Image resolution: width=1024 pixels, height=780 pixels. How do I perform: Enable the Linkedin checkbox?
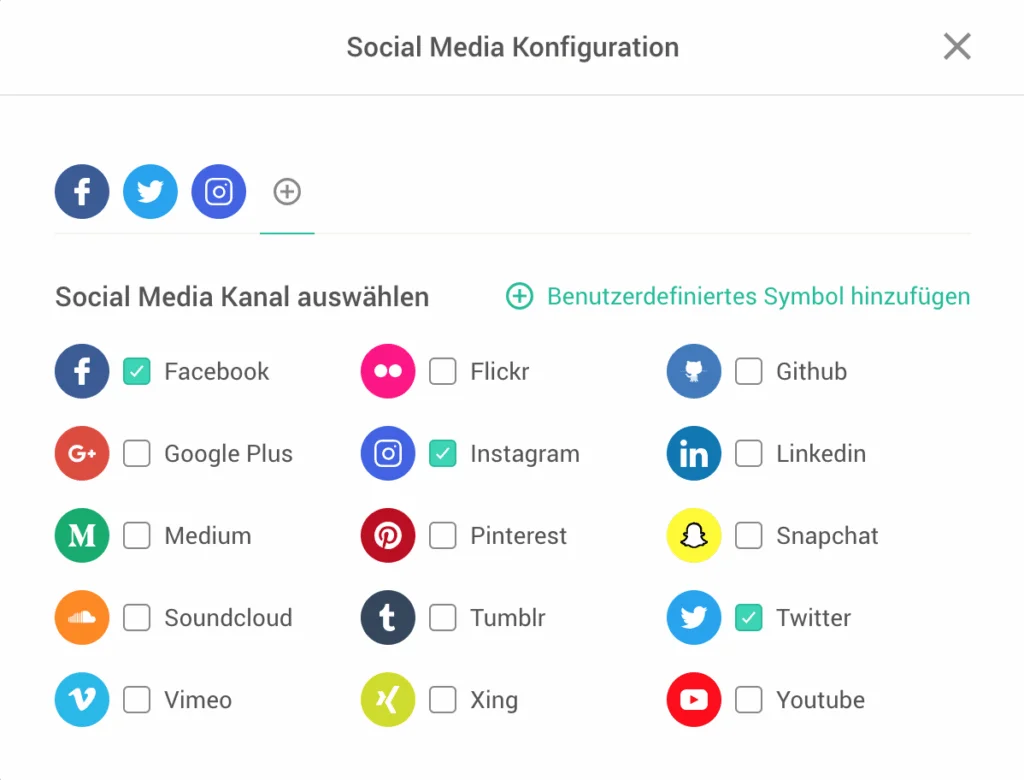[x=749, y=454]
